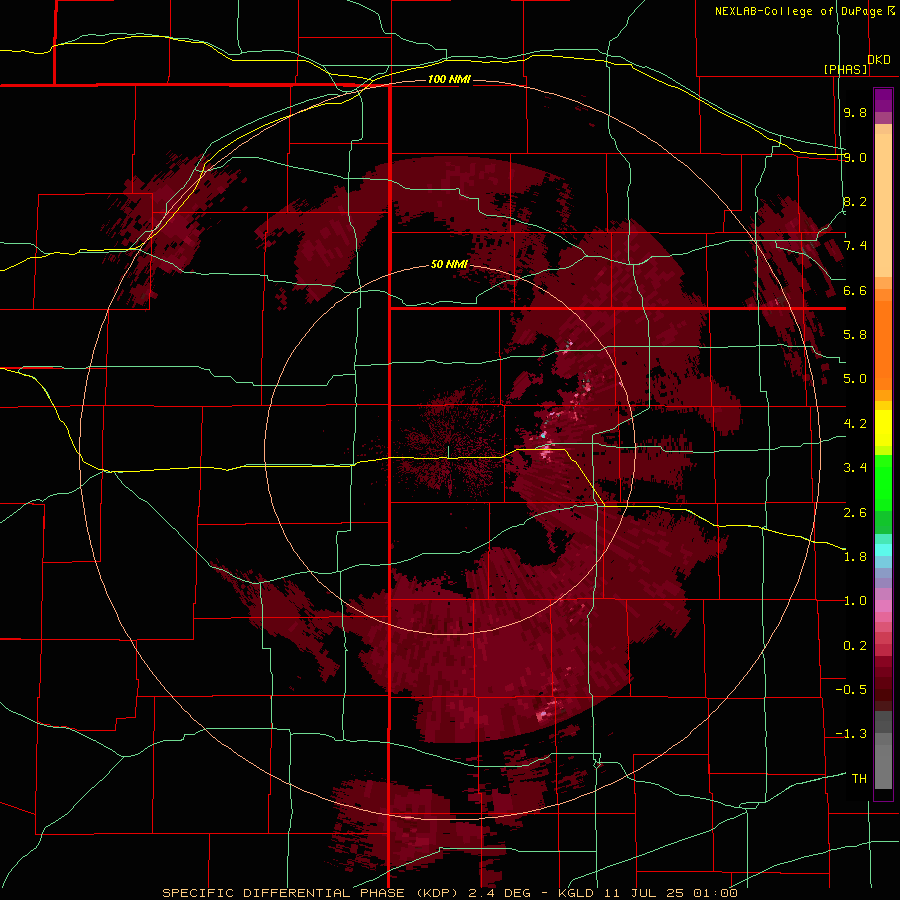Pick the orange color bar segment

click(883, 346)
